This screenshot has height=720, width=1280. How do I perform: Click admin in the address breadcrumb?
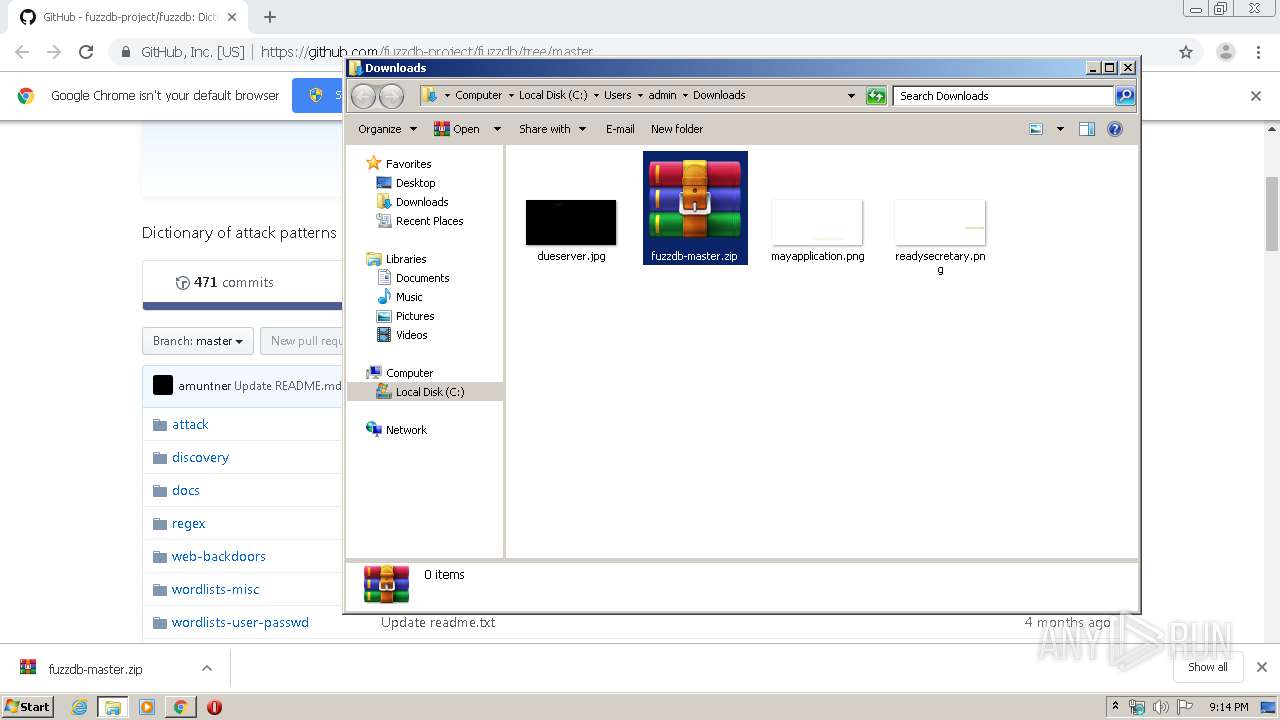(x=662, y=95)
